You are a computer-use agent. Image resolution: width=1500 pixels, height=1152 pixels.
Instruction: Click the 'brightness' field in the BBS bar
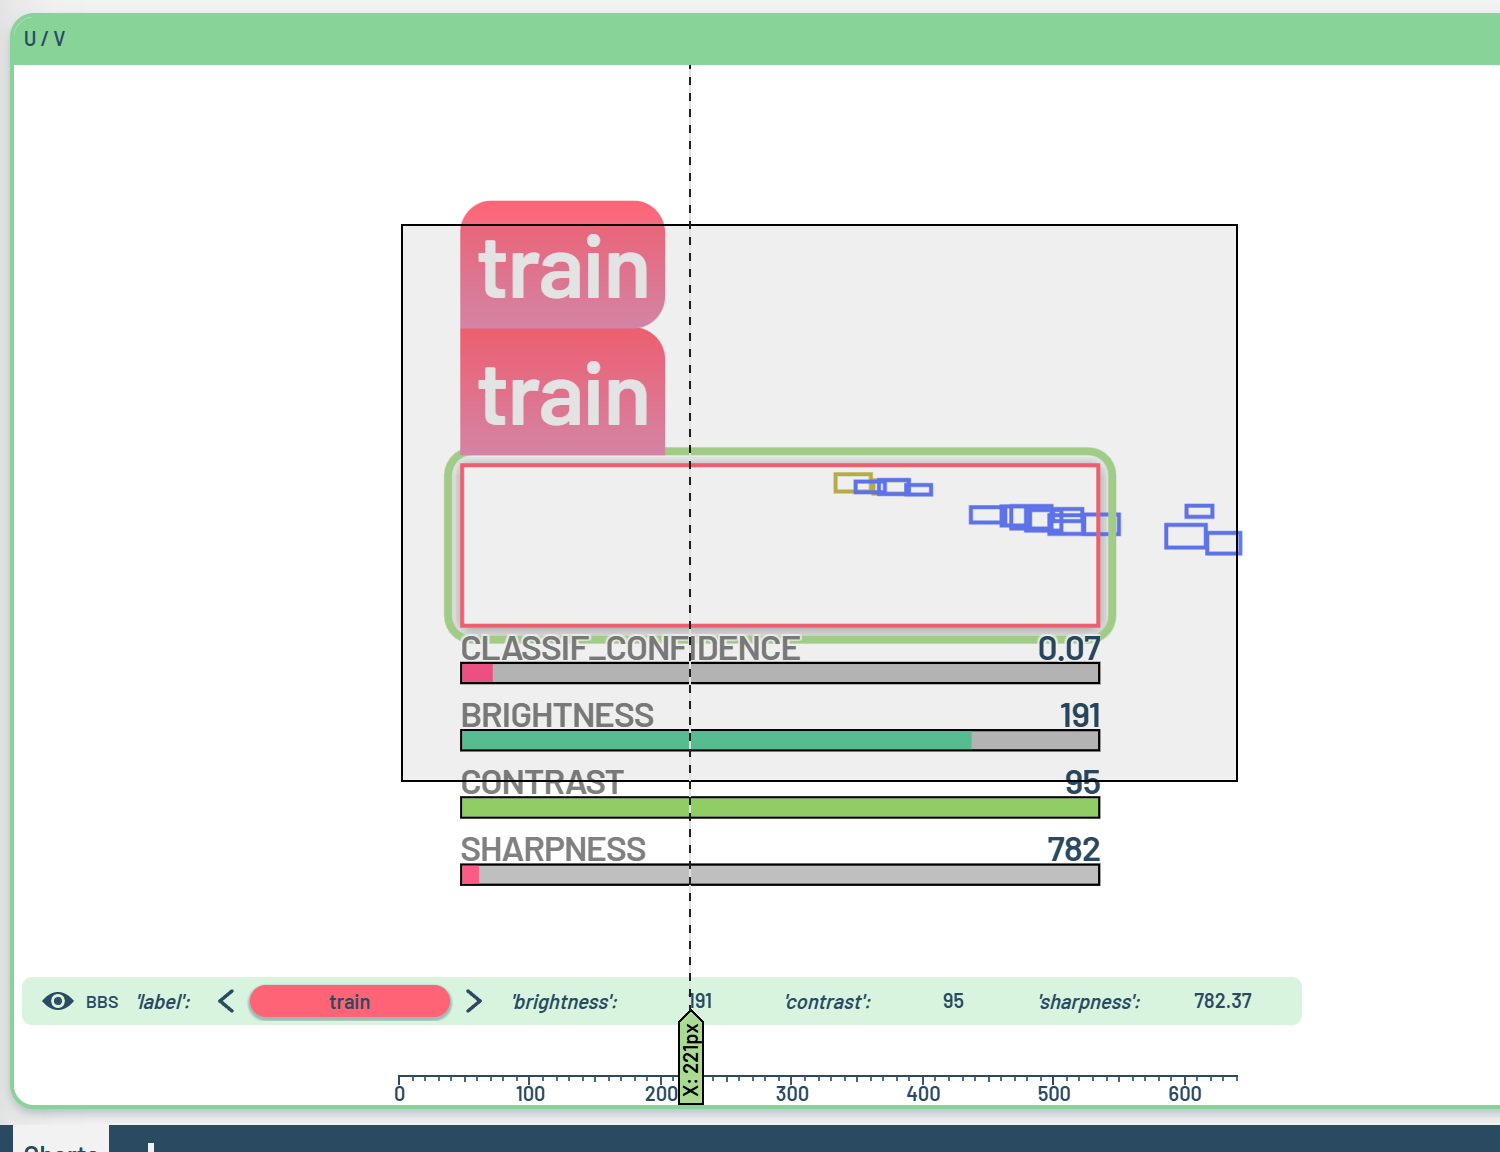[565, 1002]
